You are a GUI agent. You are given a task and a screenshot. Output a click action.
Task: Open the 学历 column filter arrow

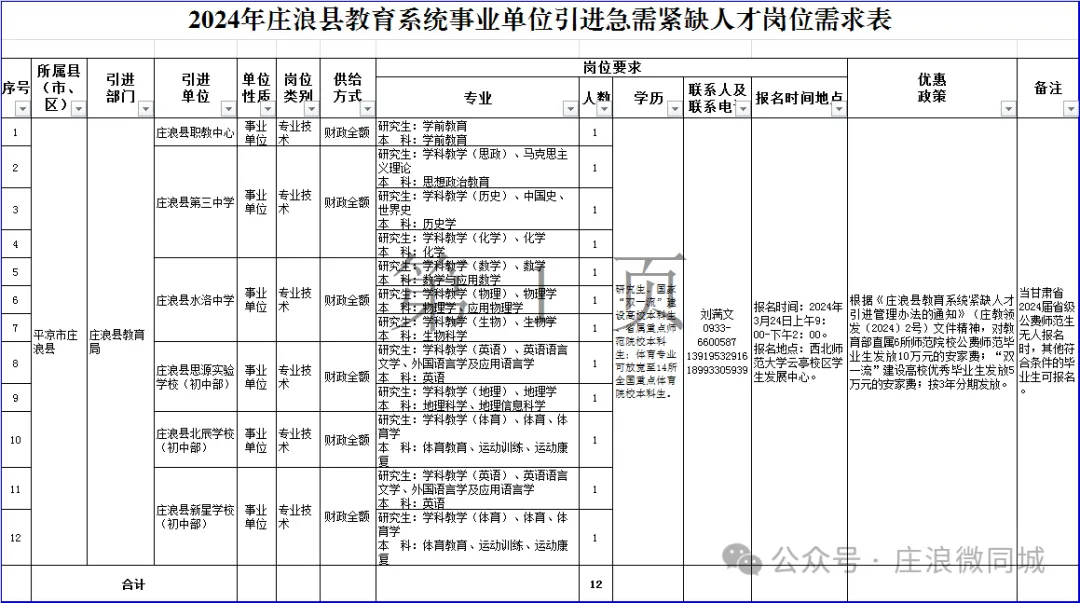pyautogui.click(x=674, y=109)
